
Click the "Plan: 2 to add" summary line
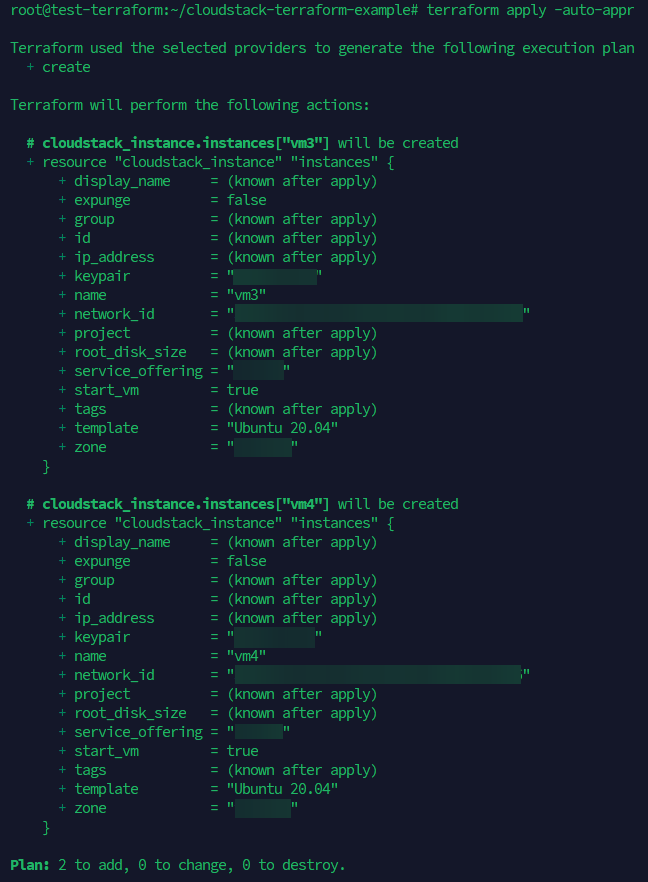(178, 865)
